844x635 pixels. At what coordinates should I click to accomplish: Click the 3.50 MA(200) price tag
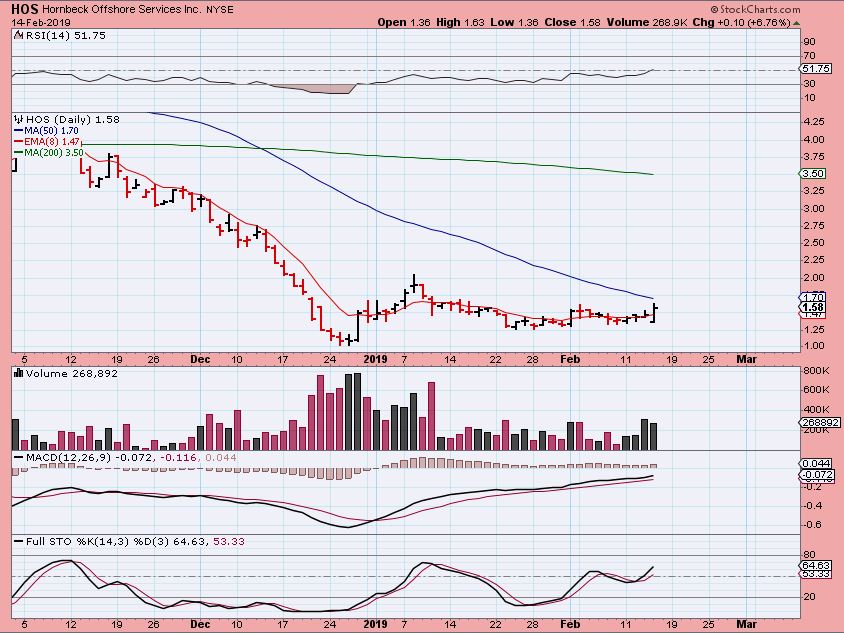pyautogui.click(x=813, y=173)
